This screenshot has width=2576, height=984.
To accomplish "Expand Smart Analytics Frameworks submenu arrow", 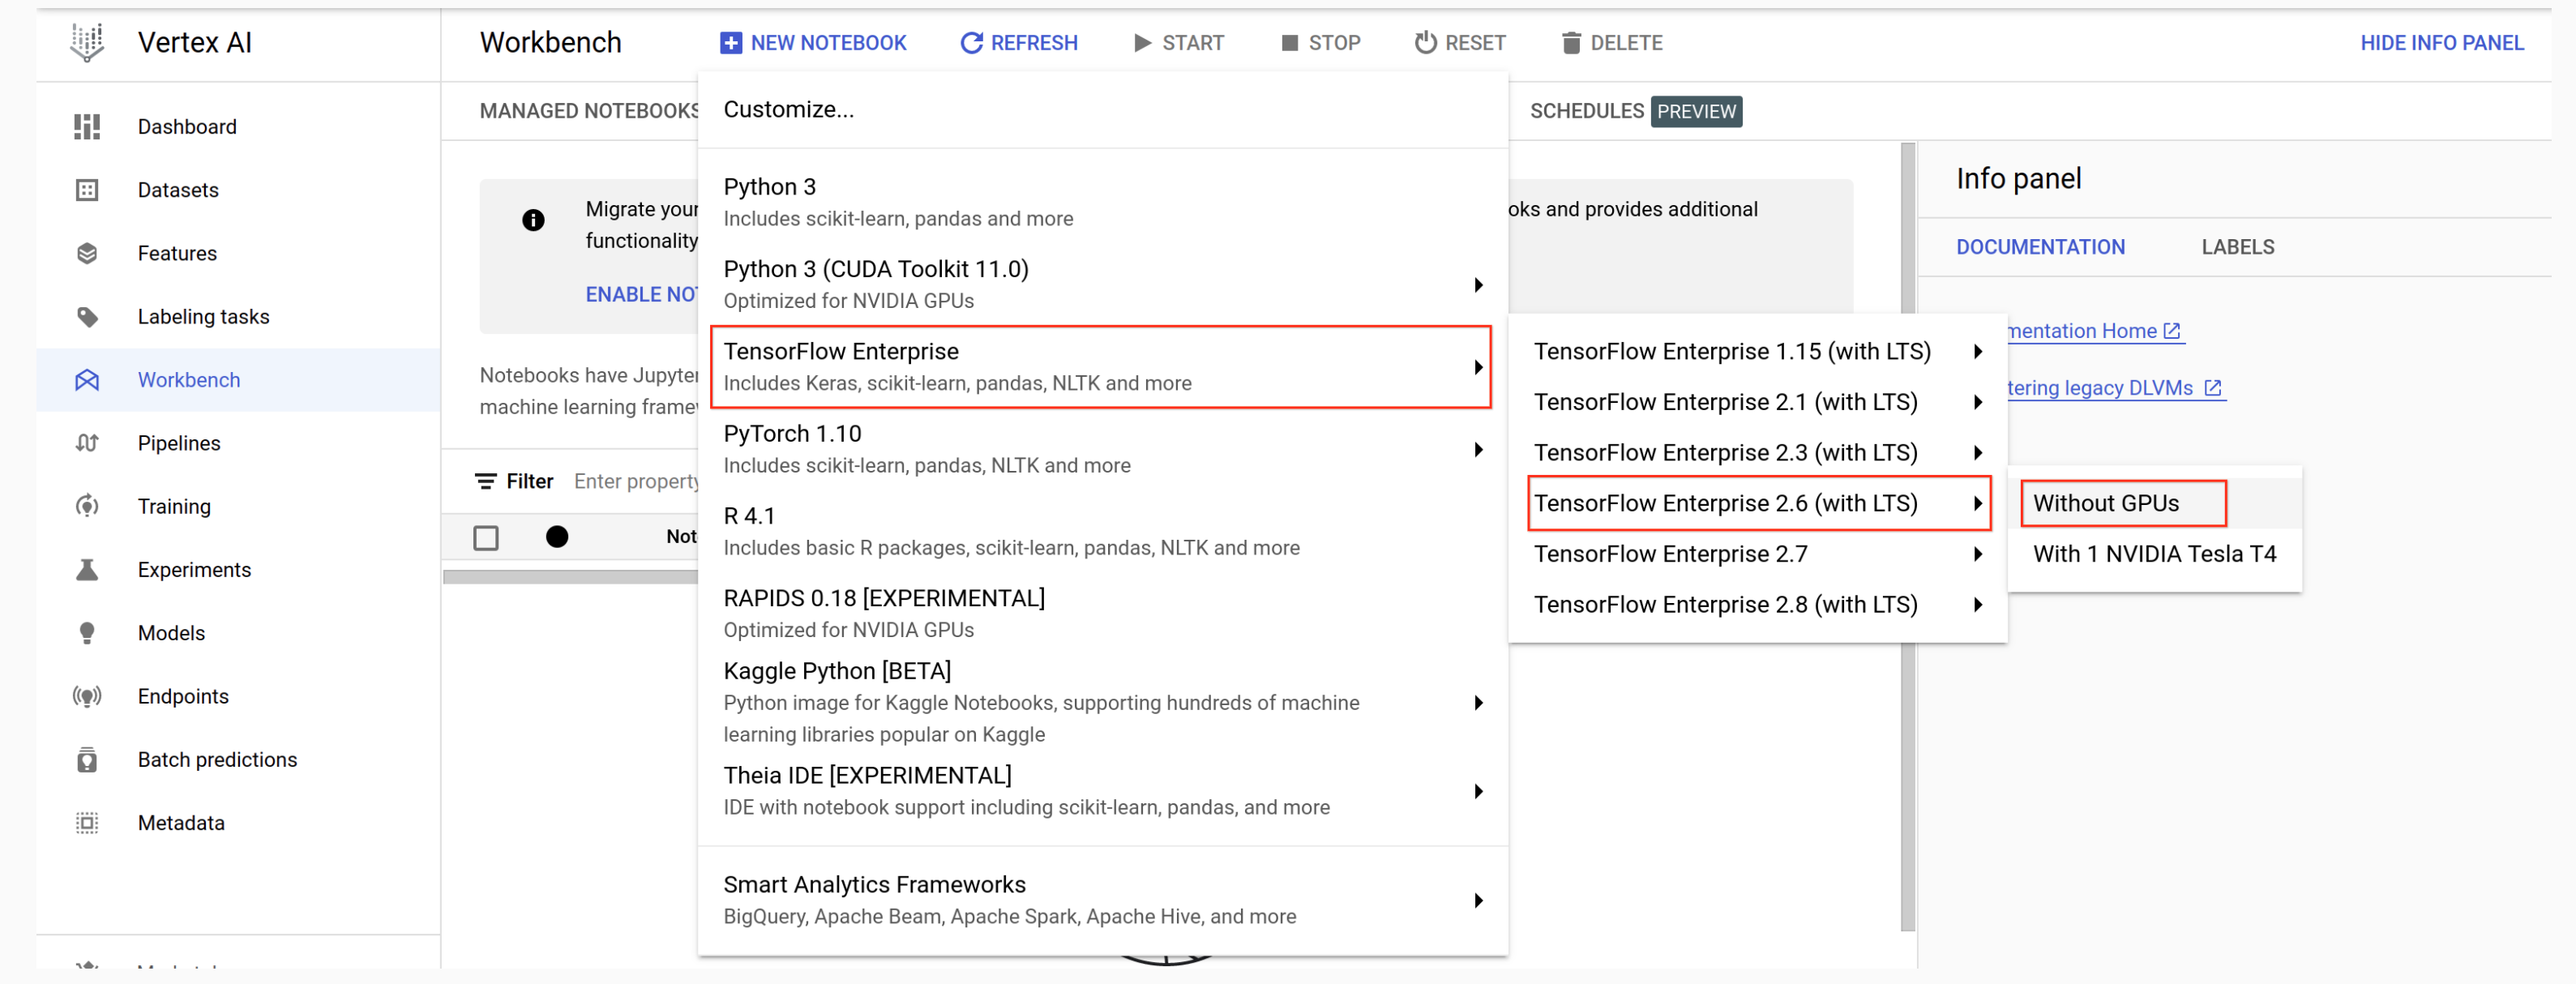I will tap(1478, 901).
